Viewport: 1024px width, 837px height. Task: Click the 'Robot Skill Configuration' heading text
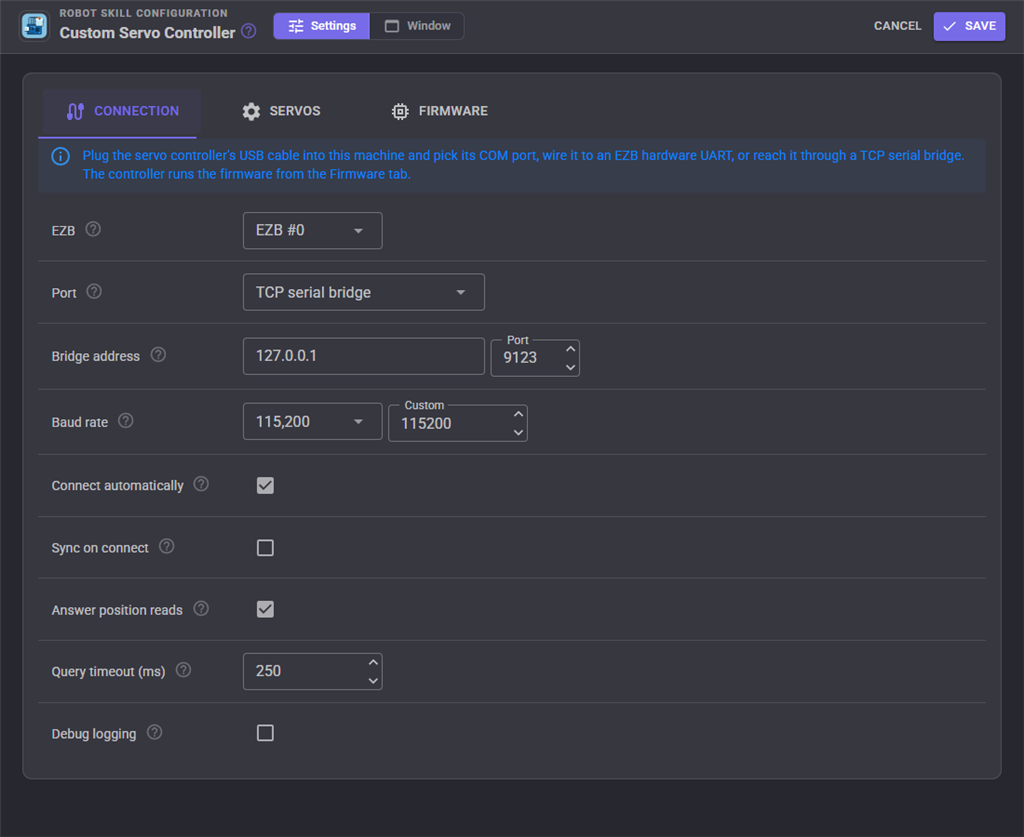point(144,13)
